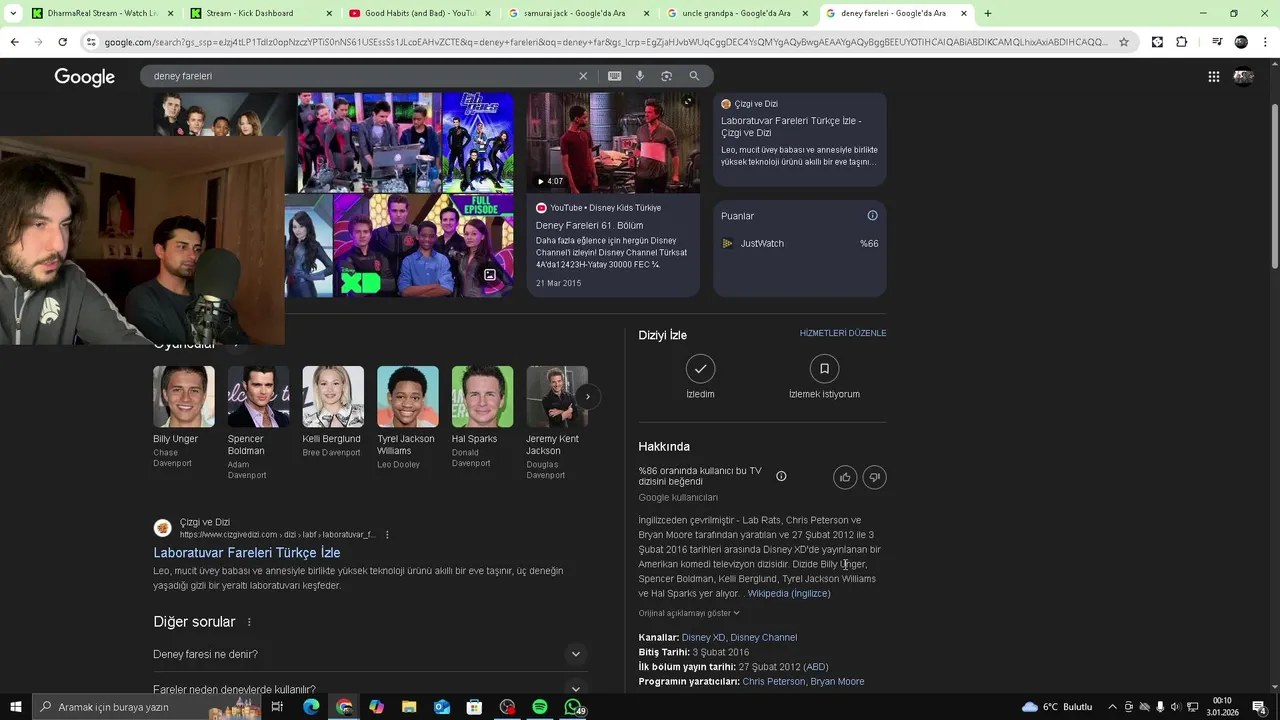Viewport: 1280px width, 720px height.
Task: Clear the Google search box text
Action: [x=583, y=76]
